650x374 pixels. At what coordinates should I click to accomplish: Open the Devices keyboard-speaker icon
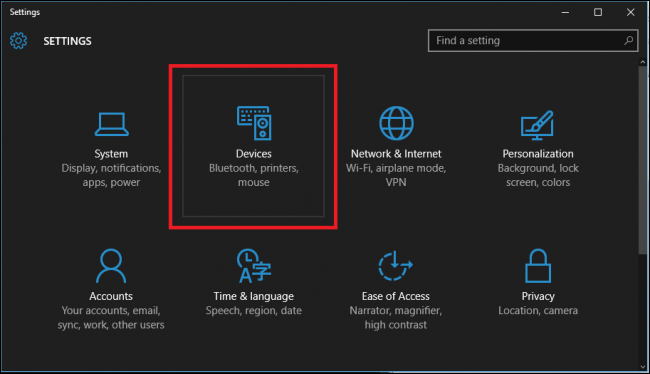pyautogui.click(x=254, y=123)
